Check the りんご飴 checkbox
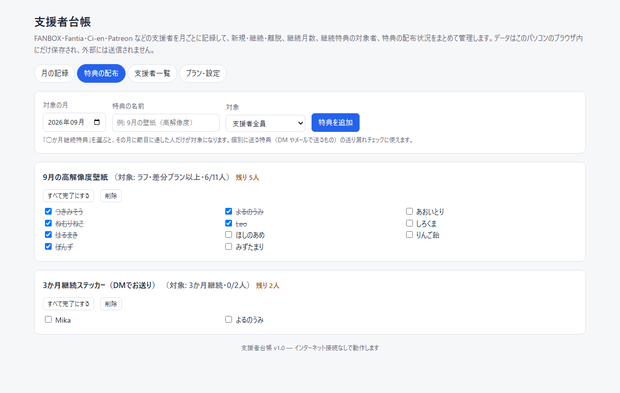This screenshot has height=393, width=620. [409, 235]
